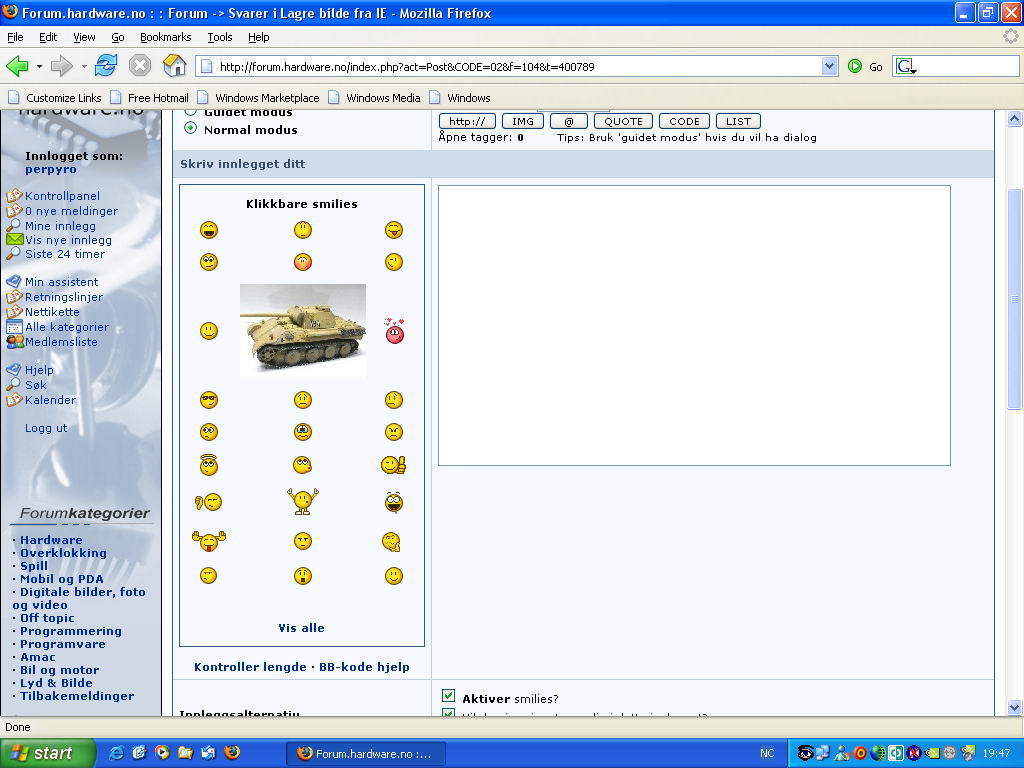
Task: Open the Siste 24 timer link
Action: (x=65, y=254)
